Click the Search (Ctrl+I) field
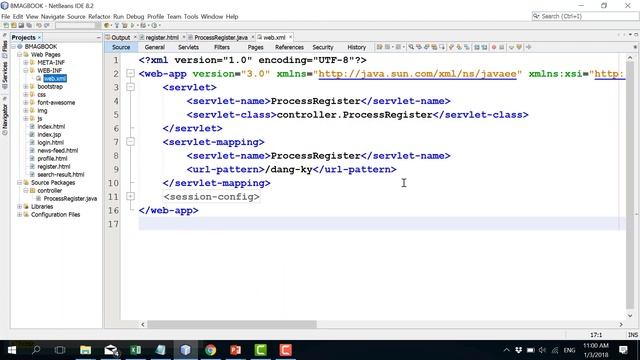This screenshot has height=360, width=640. point(585,16)
